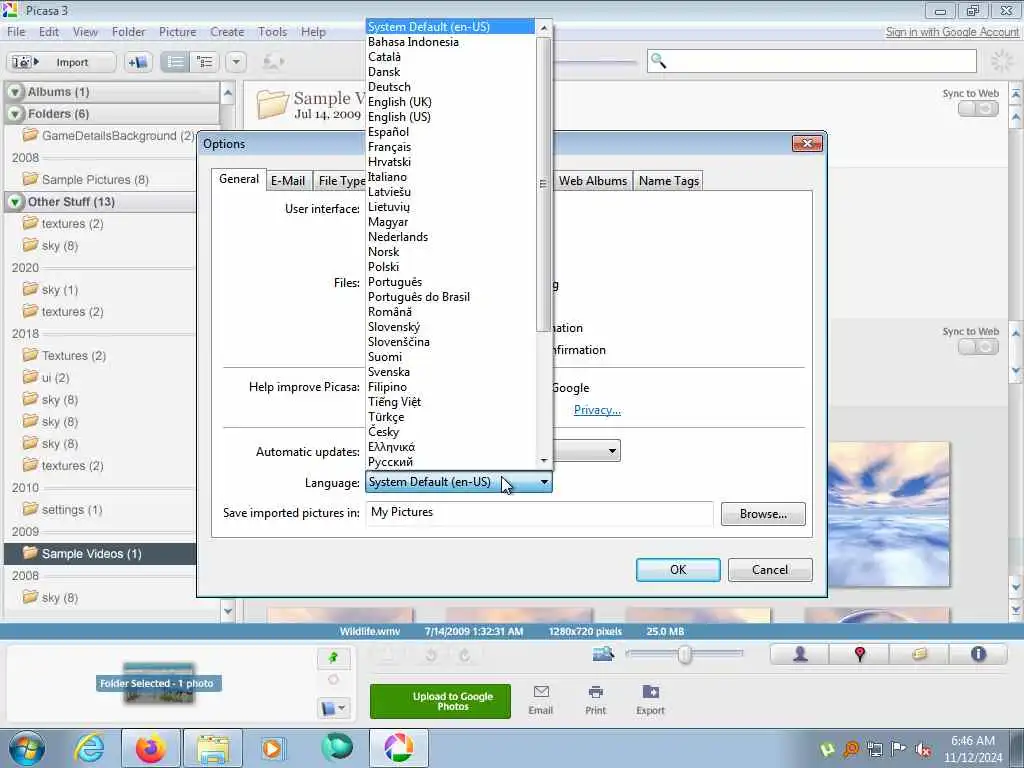Image resolution: width=1024 pixels, height=768 pixels.
Task: Adjust the thumbnail size slider handle
Action: 684,654
